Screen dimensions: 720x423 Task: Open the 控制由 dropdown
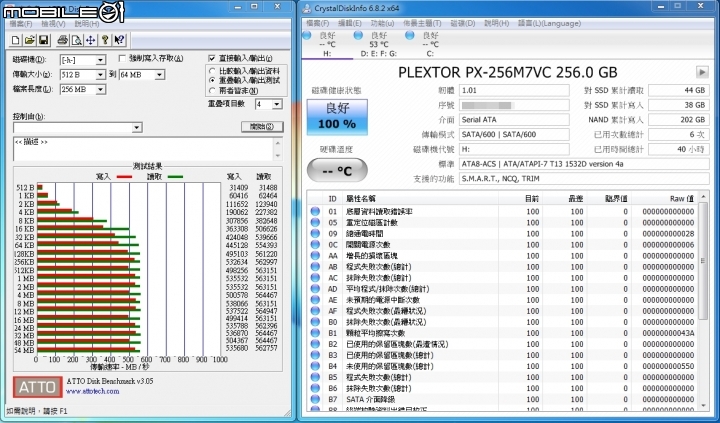point(136,128)
